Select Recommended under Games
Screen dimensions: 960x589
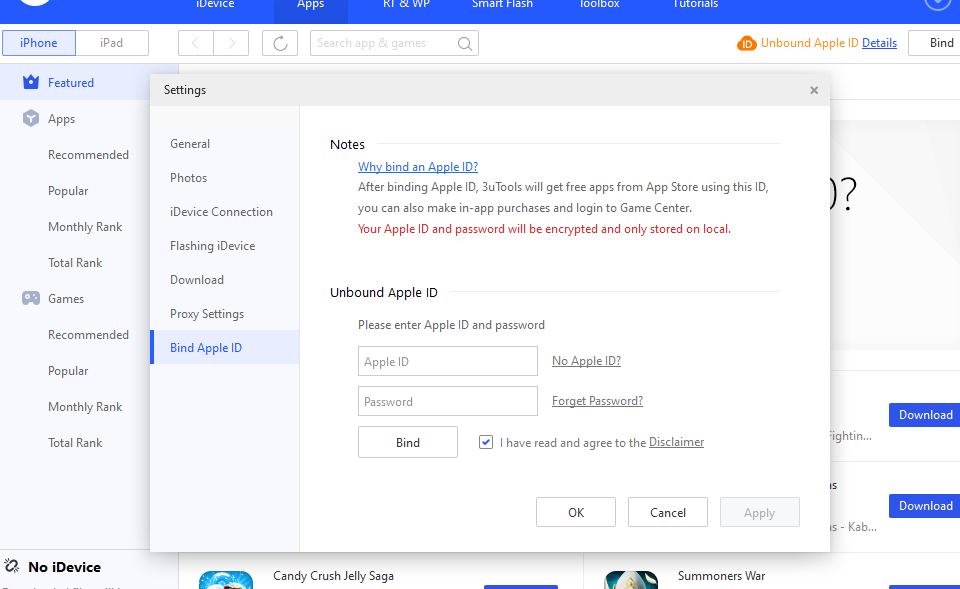[88, 334]
